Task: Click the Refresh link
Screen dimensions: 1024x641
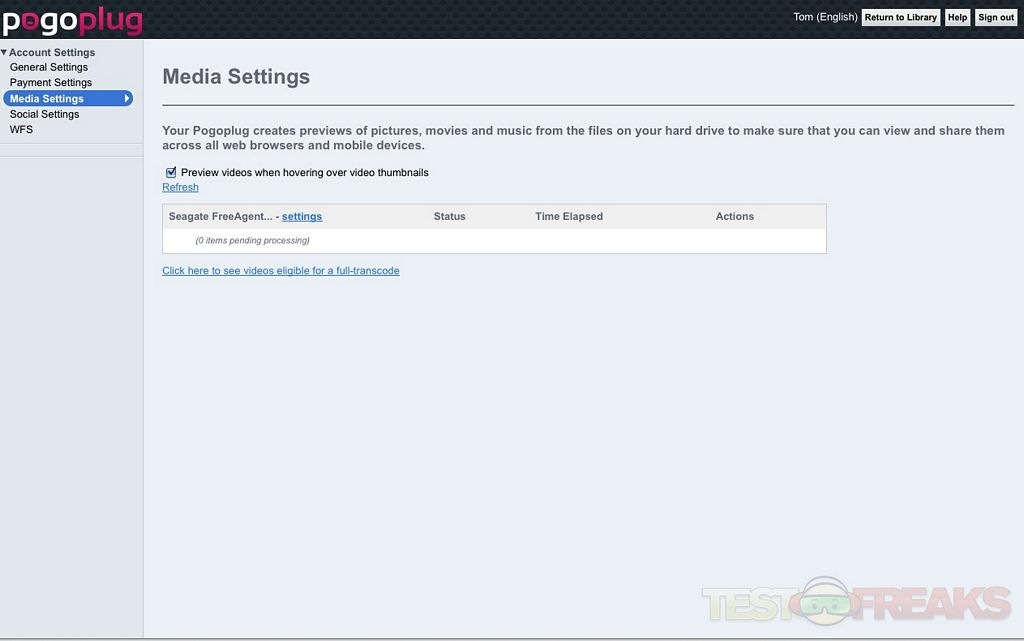Action: coord(180,187)
